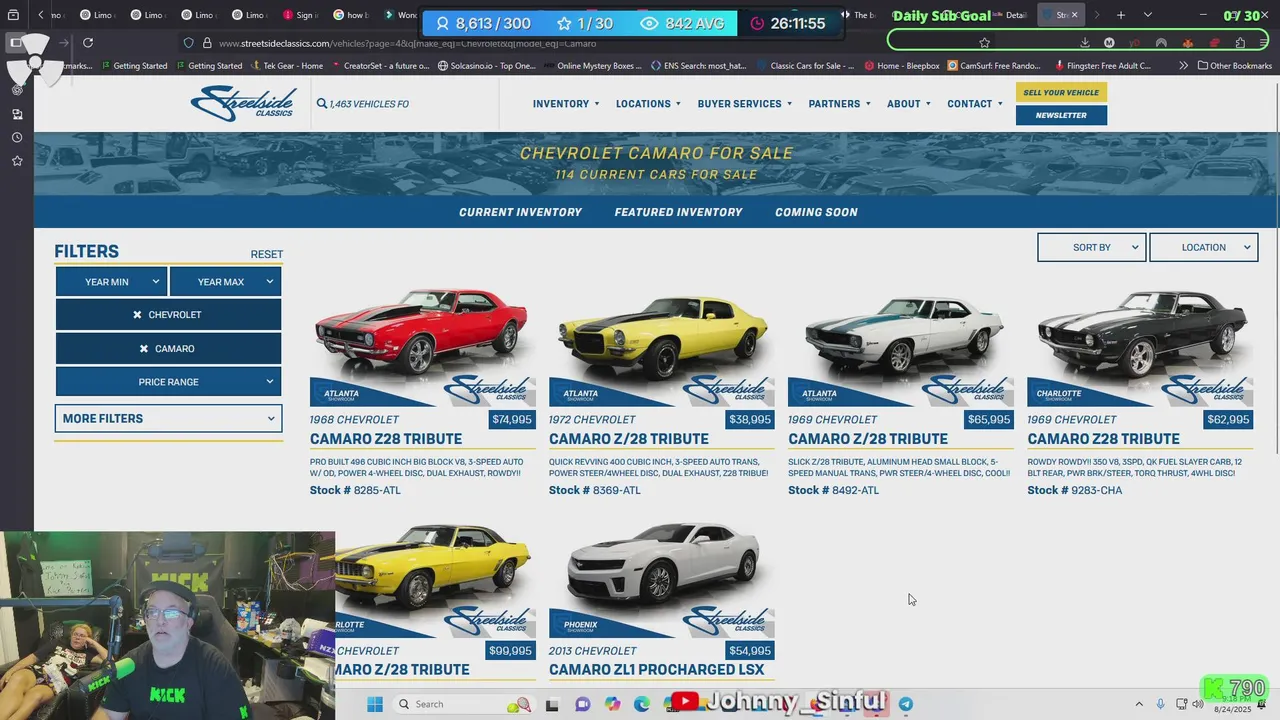Open the sidebar bookmarks star icon
Screen dimensions: 1280x720
click(17, 161)
